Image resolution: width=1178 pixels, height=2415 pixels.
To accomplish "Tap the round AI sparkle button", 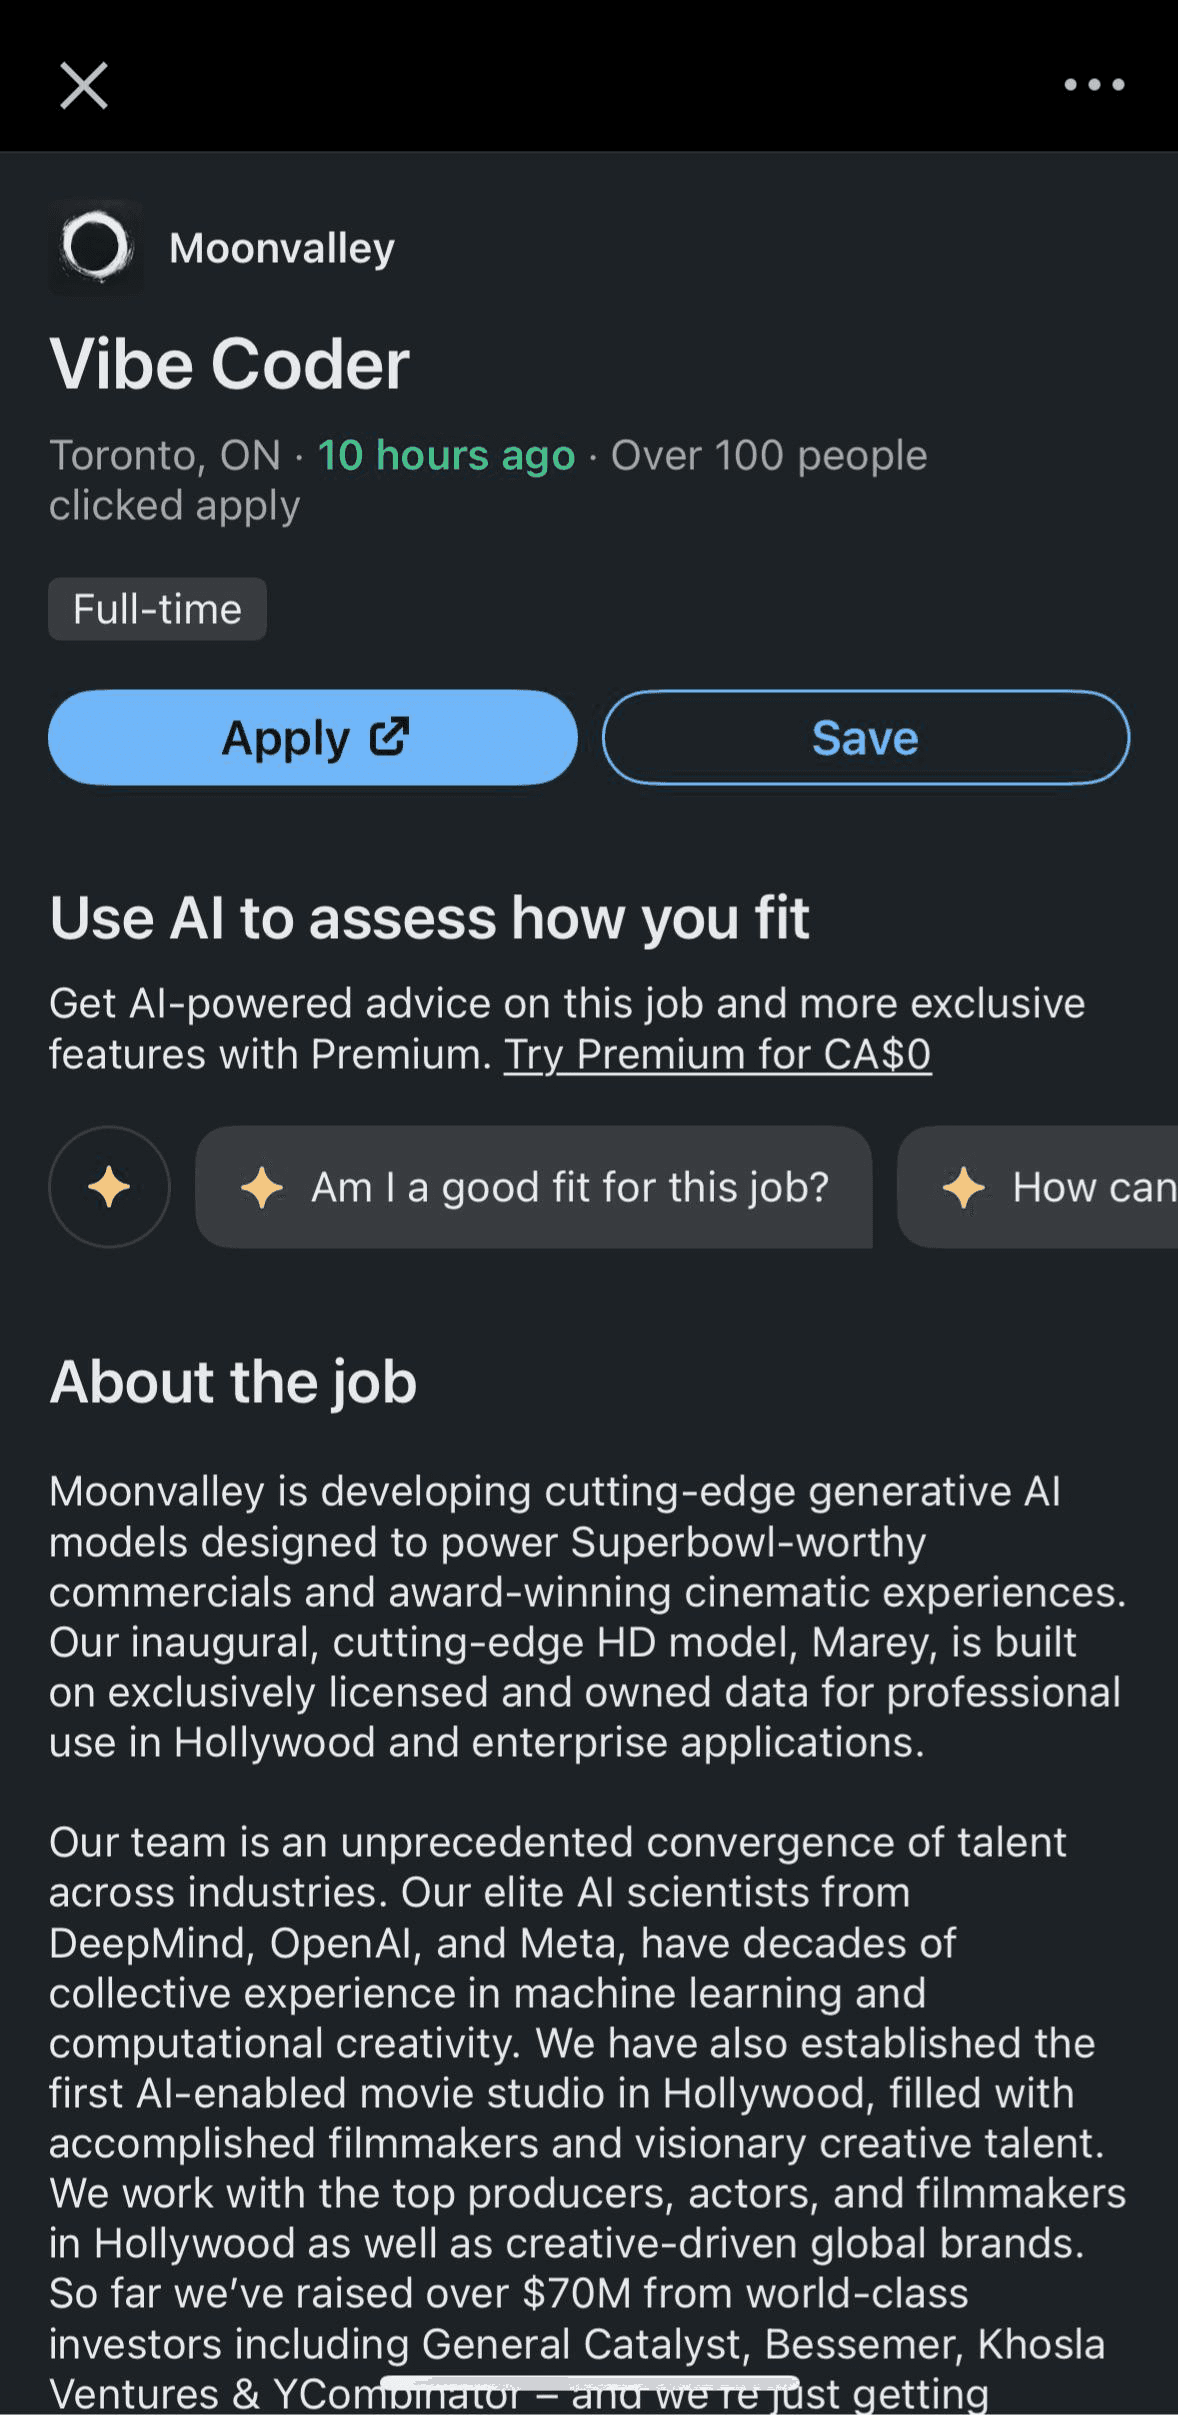I will [x=109, y=1187].
